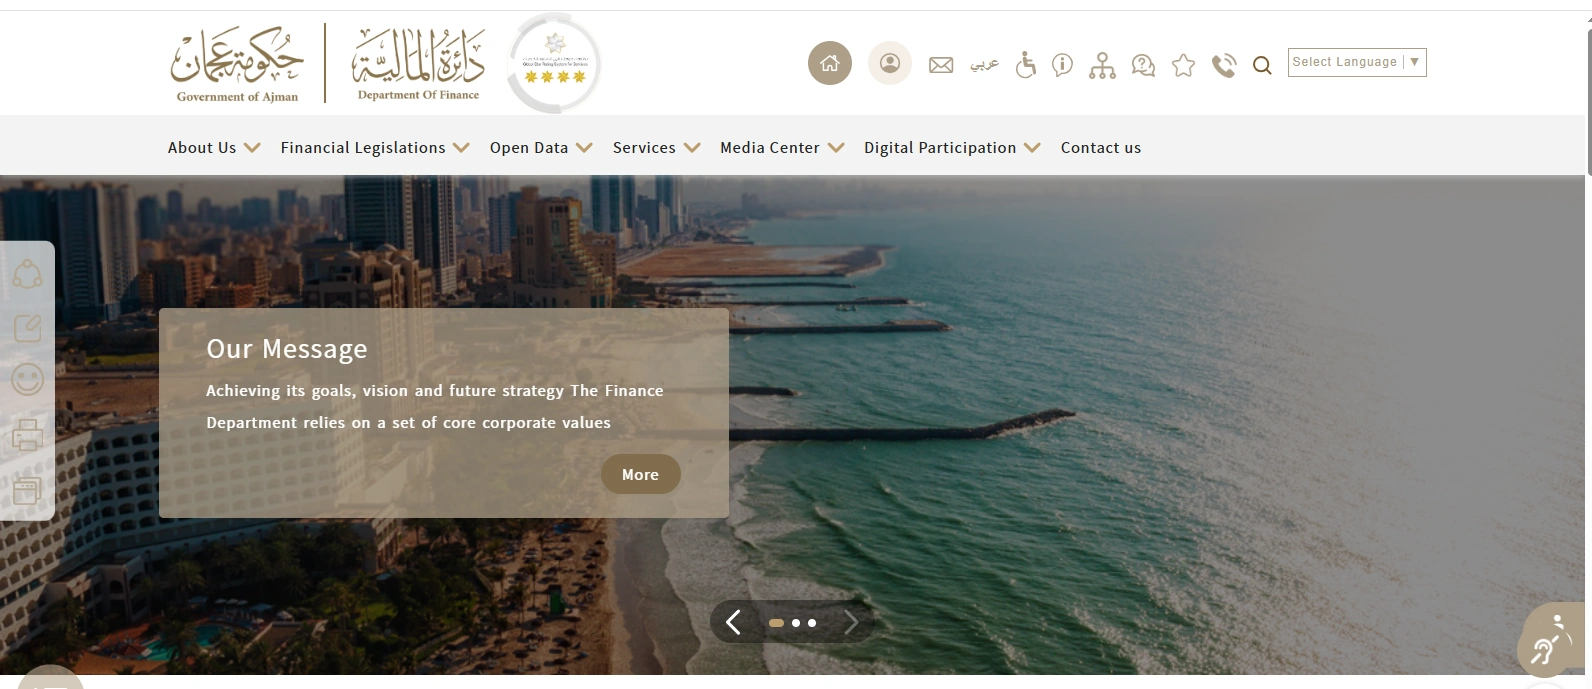Click the printer icon in sidebar
This screenshot has width=1592, height=689.
(x=27, y=435)
